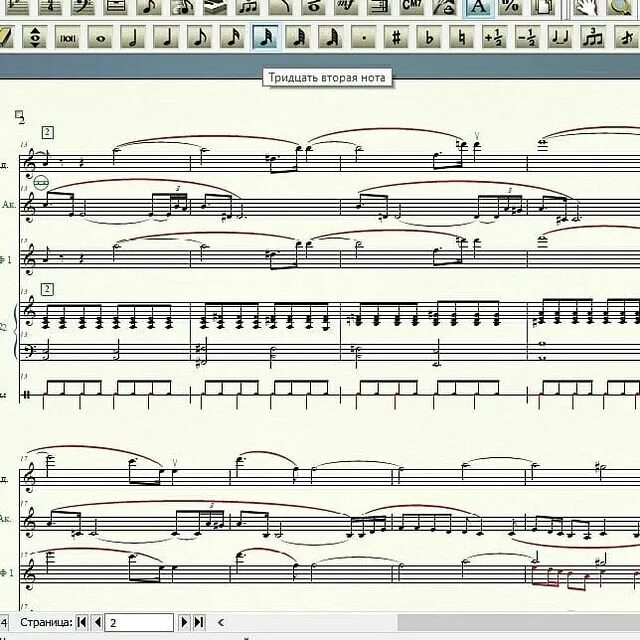Pick the Eraser in Simple Entry palette

pyautogui.click(x=5, y=38)
